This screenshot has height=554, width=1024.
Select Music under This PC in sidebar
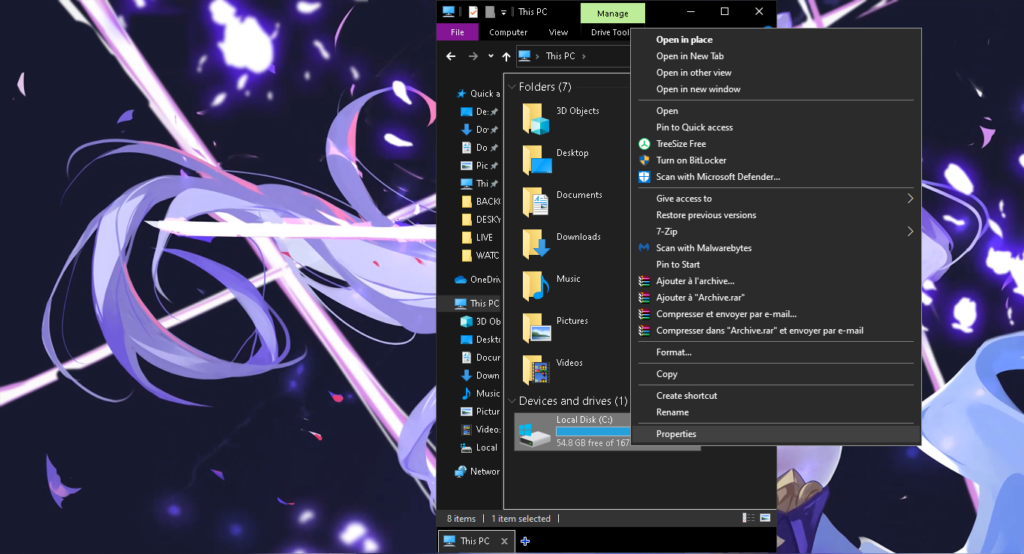[x=480, y=393]
